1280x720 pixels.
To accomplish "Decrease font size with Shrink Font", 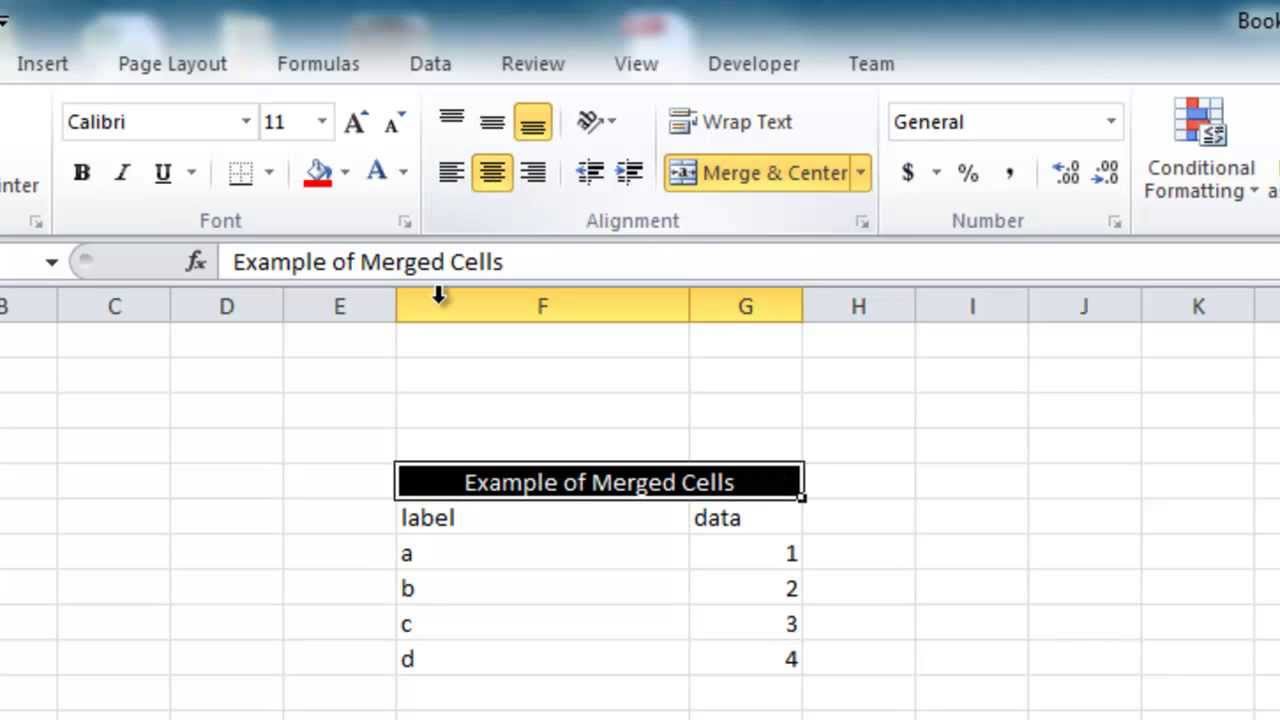I will [x=394, y=122].
